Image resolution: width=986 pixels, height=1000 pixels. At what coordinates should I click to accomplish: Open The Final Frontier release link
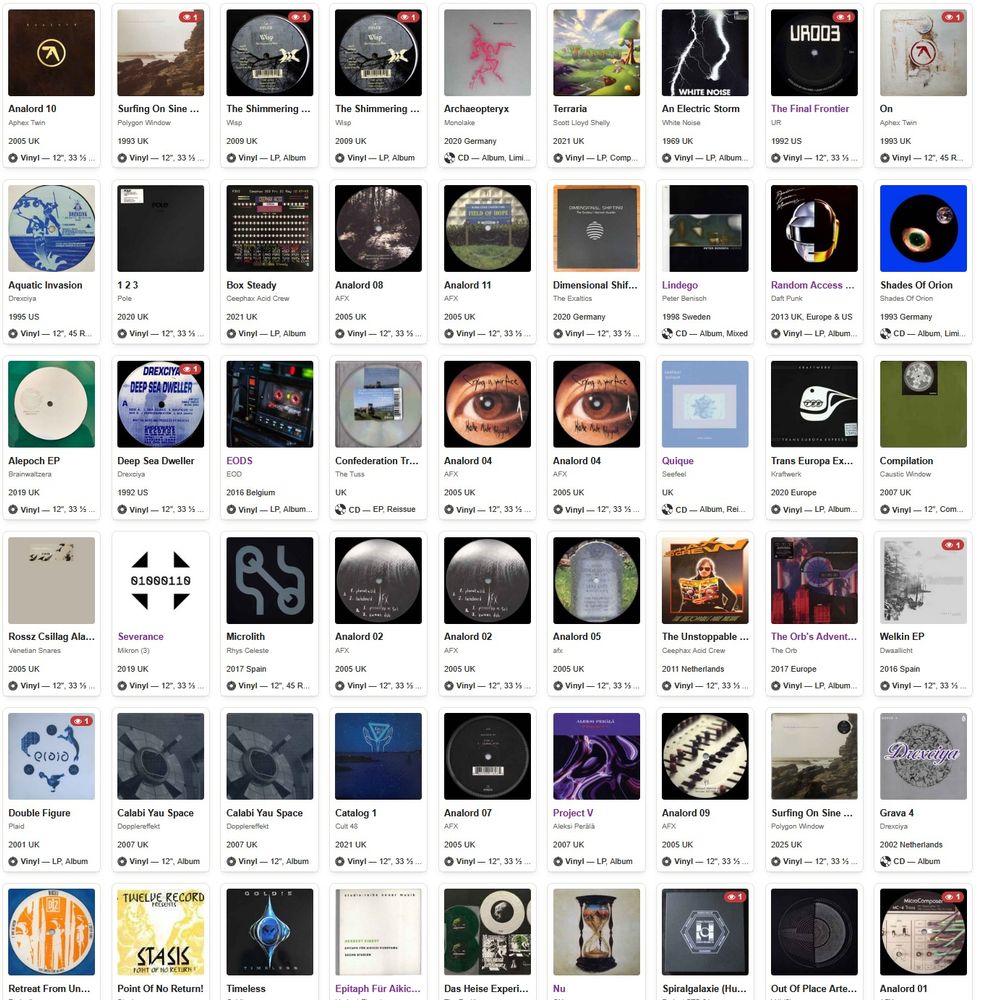(x=809, y=108)
